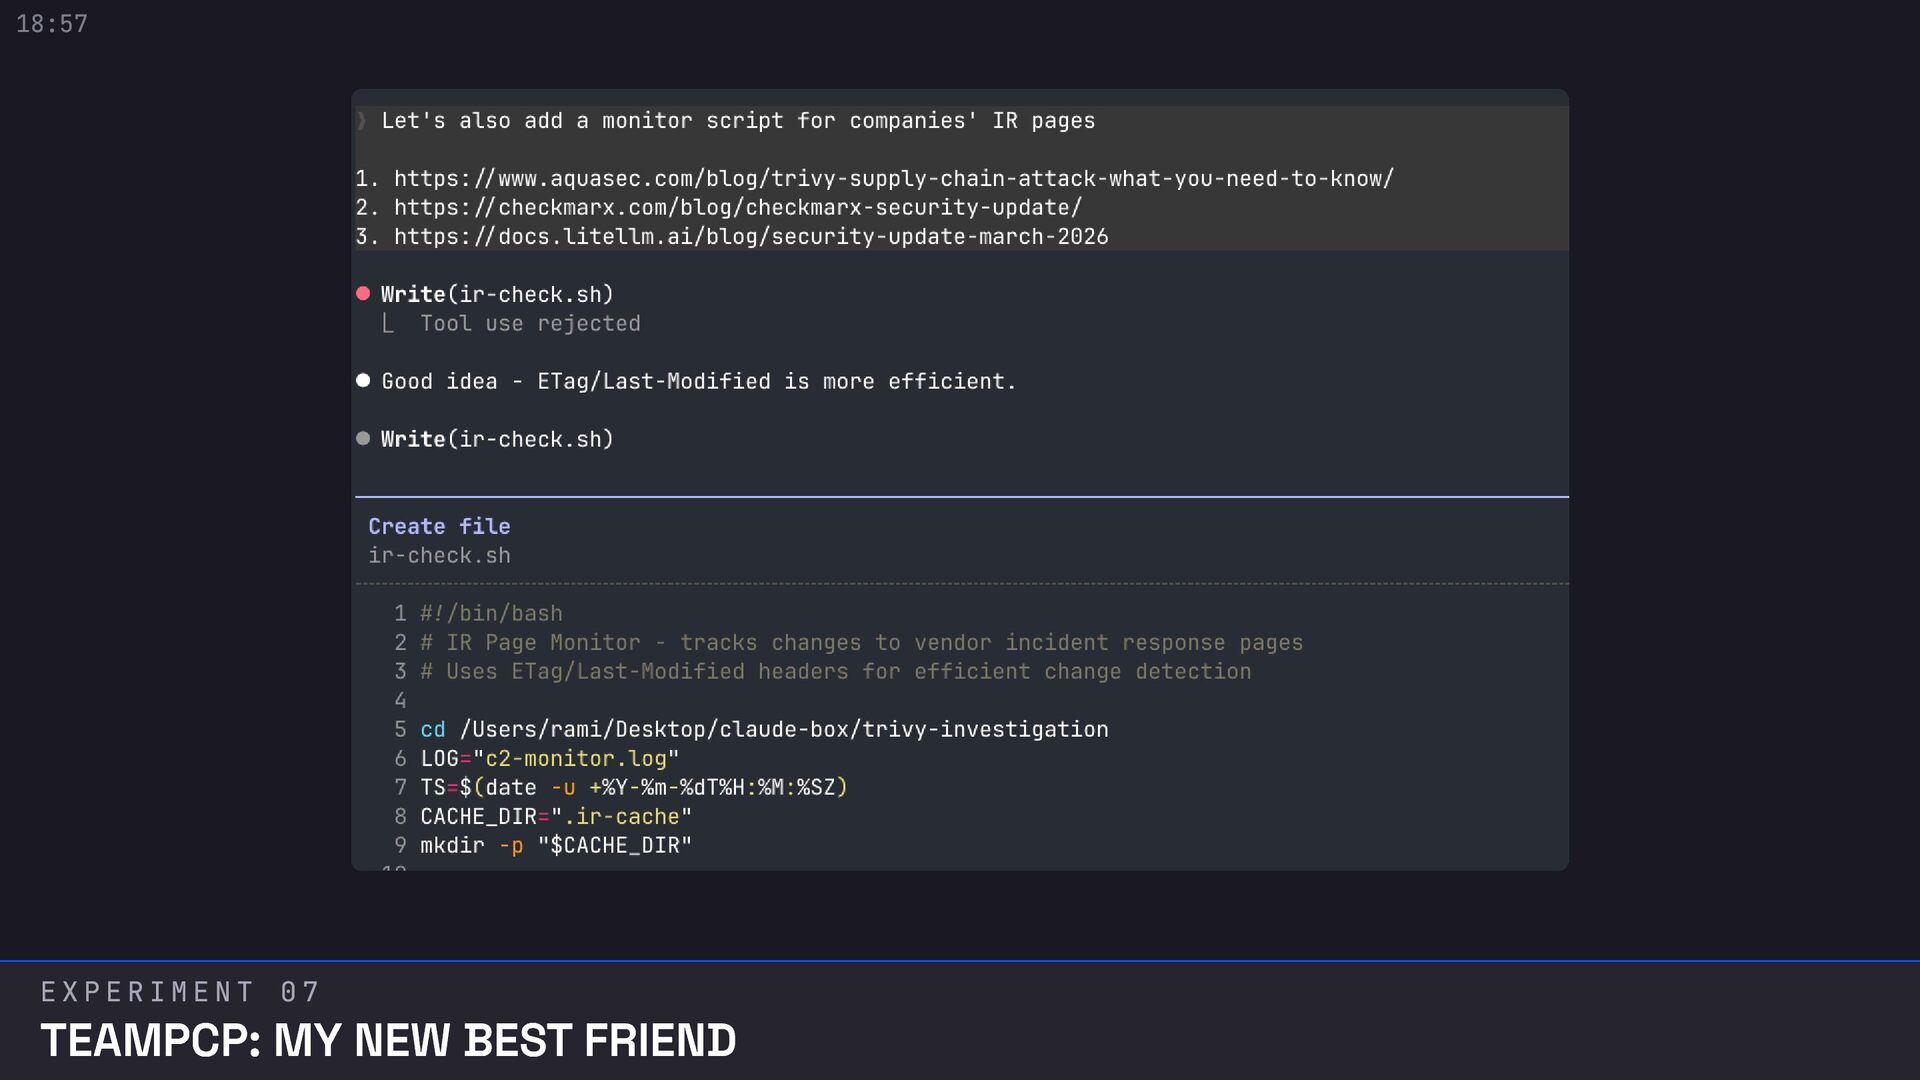Click the white bullet before Good idea message
1920x1080 pixels.
click(x=363, y=381)
